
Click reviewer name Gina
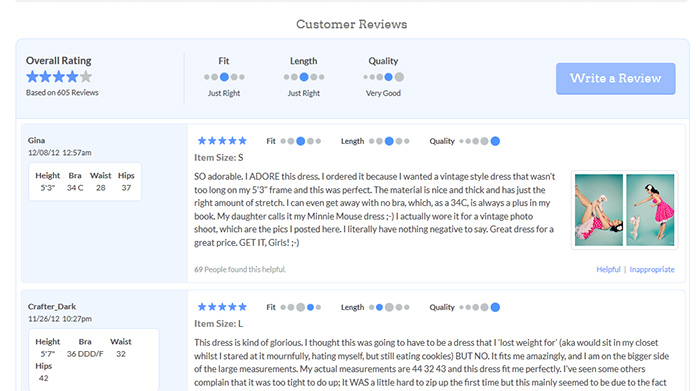click(x=36, y=140)
